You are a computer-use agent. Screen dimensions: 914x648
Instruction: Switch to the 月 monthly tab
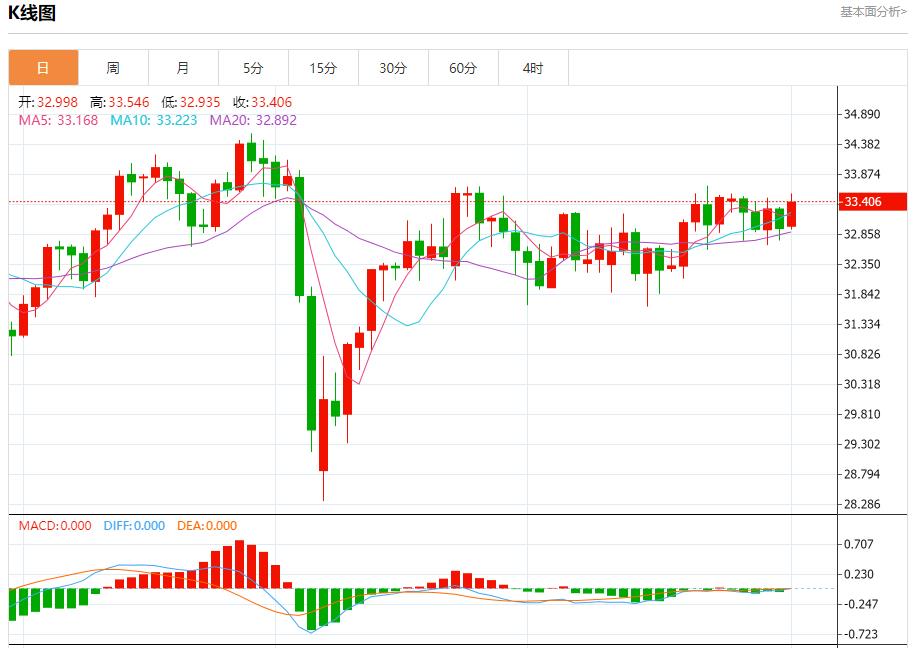183,68
